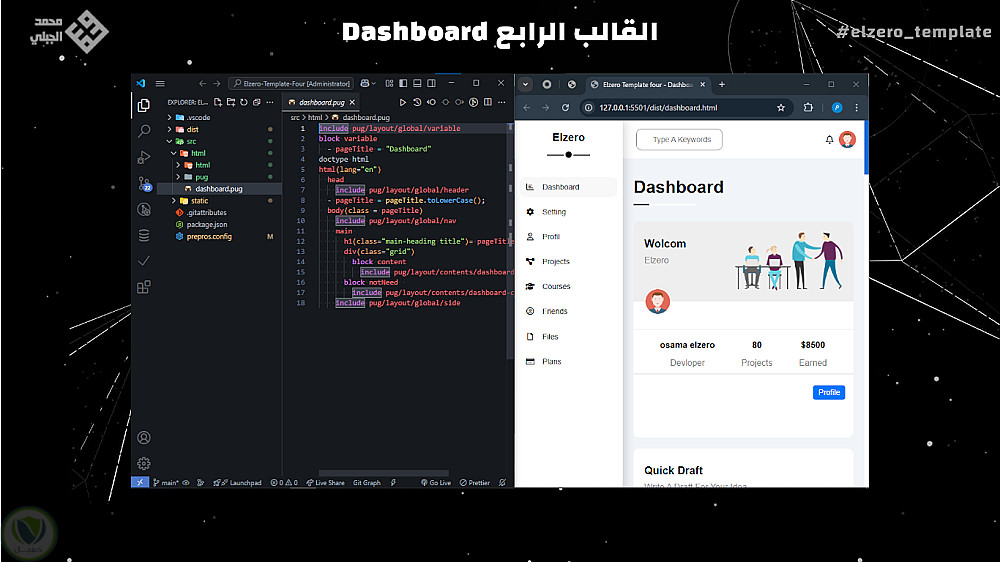Click Go Live in status bar
This screenshot has width=1000, height=562.
click(436, 483)
